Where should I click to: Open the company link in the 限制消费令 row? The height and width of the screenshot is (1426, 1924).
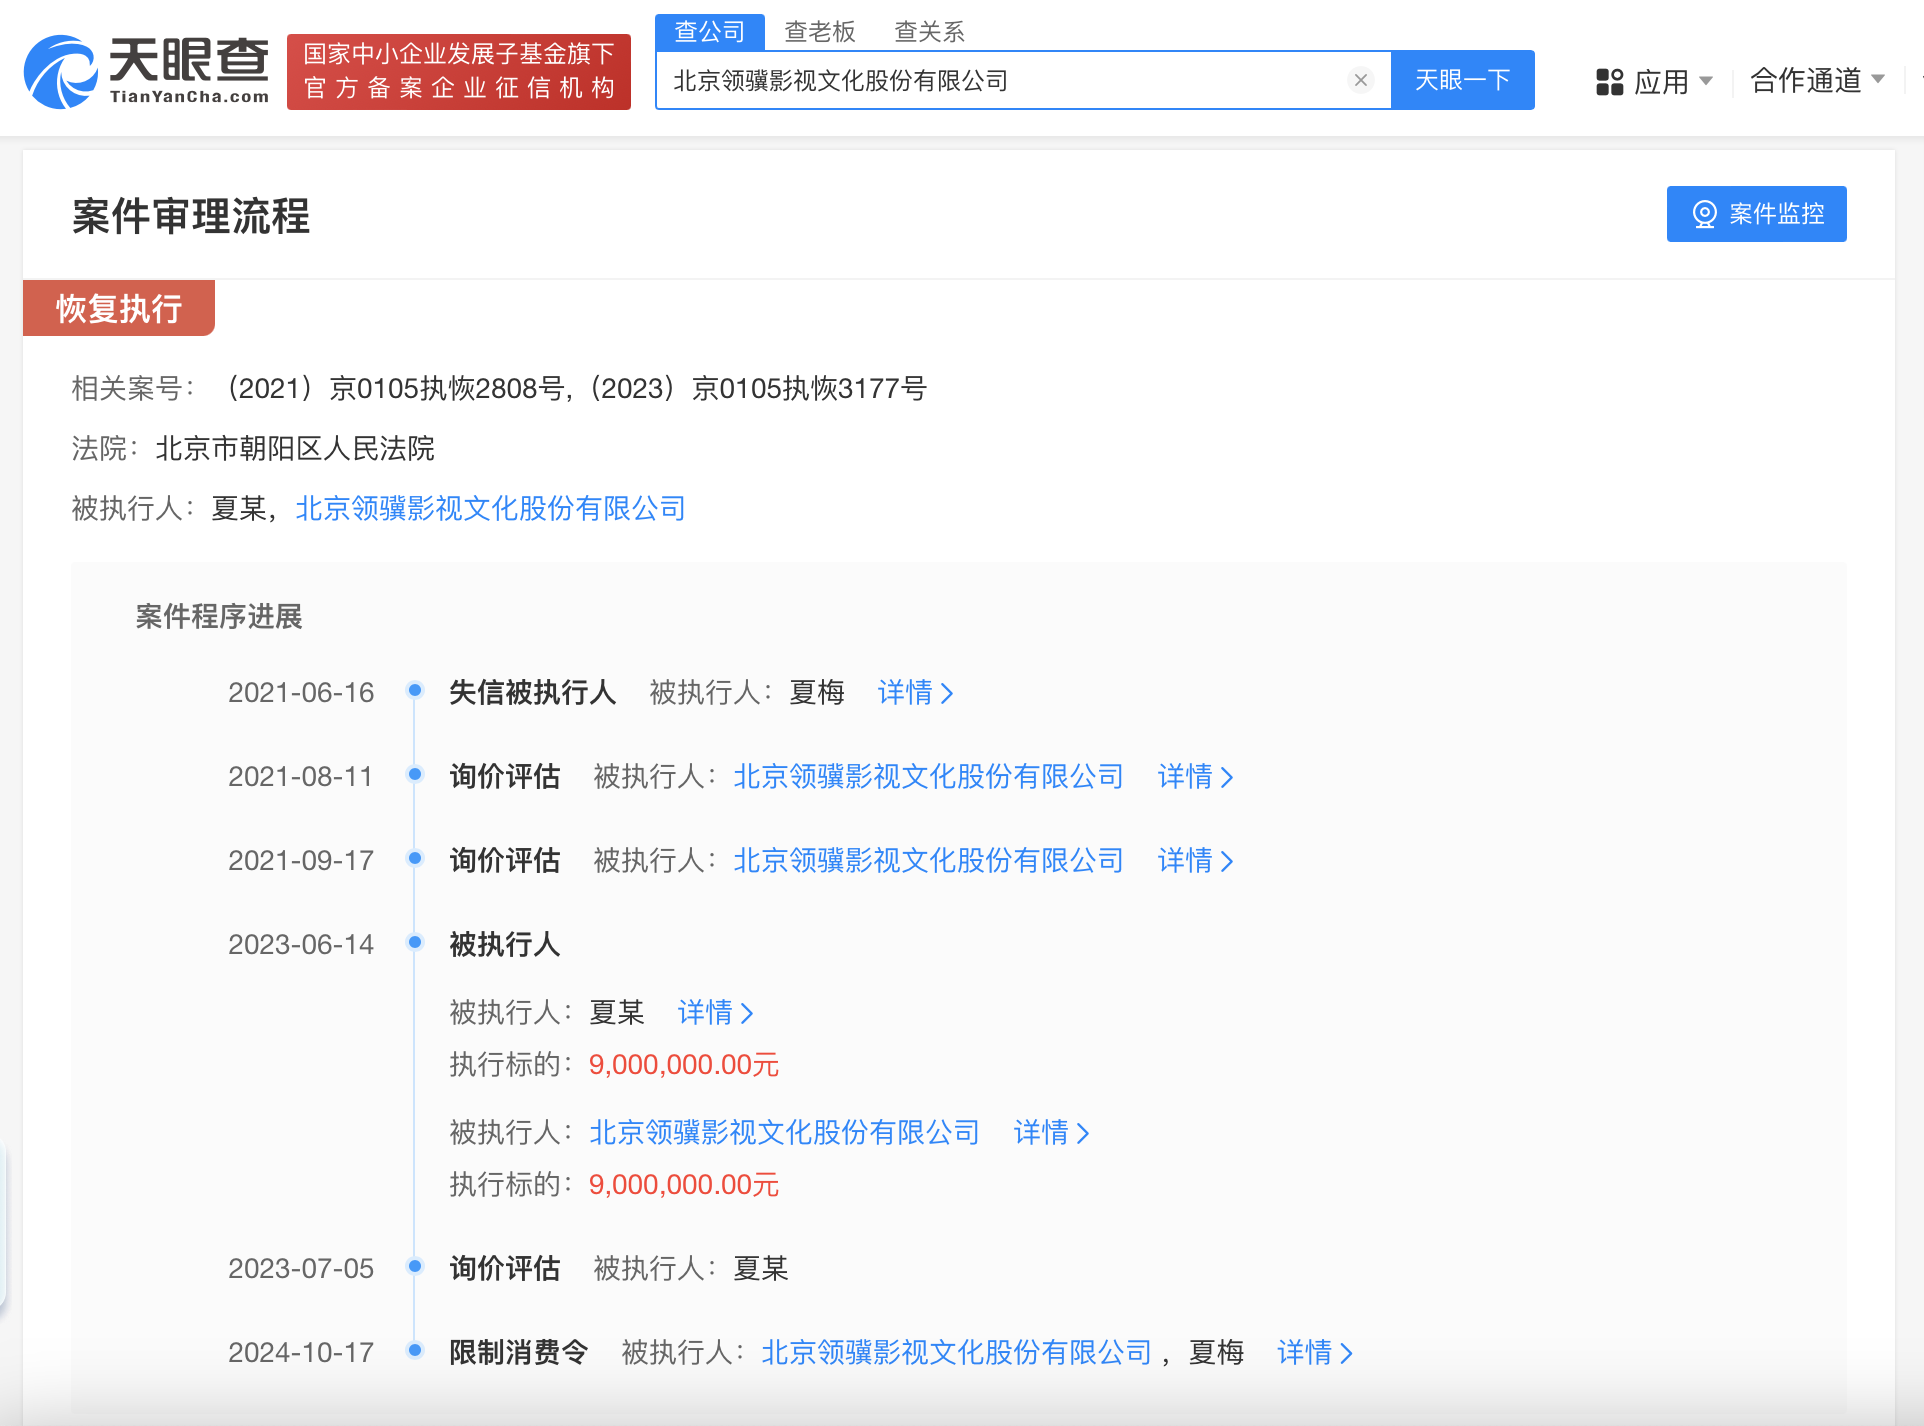click(x=956, y=1352)
